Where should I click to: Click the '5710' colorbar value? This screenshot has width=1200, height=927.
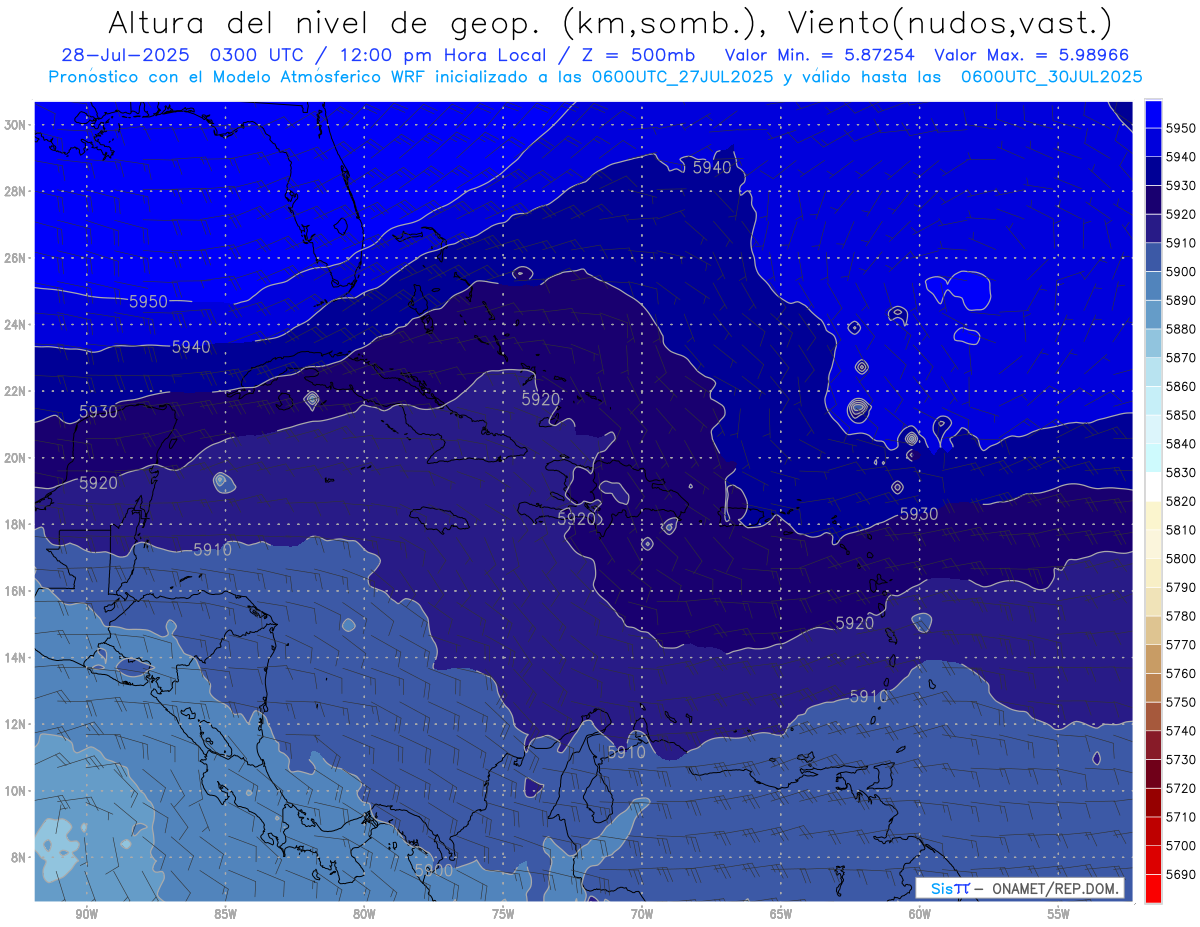pyautogui.click(x=1180, y=816)
